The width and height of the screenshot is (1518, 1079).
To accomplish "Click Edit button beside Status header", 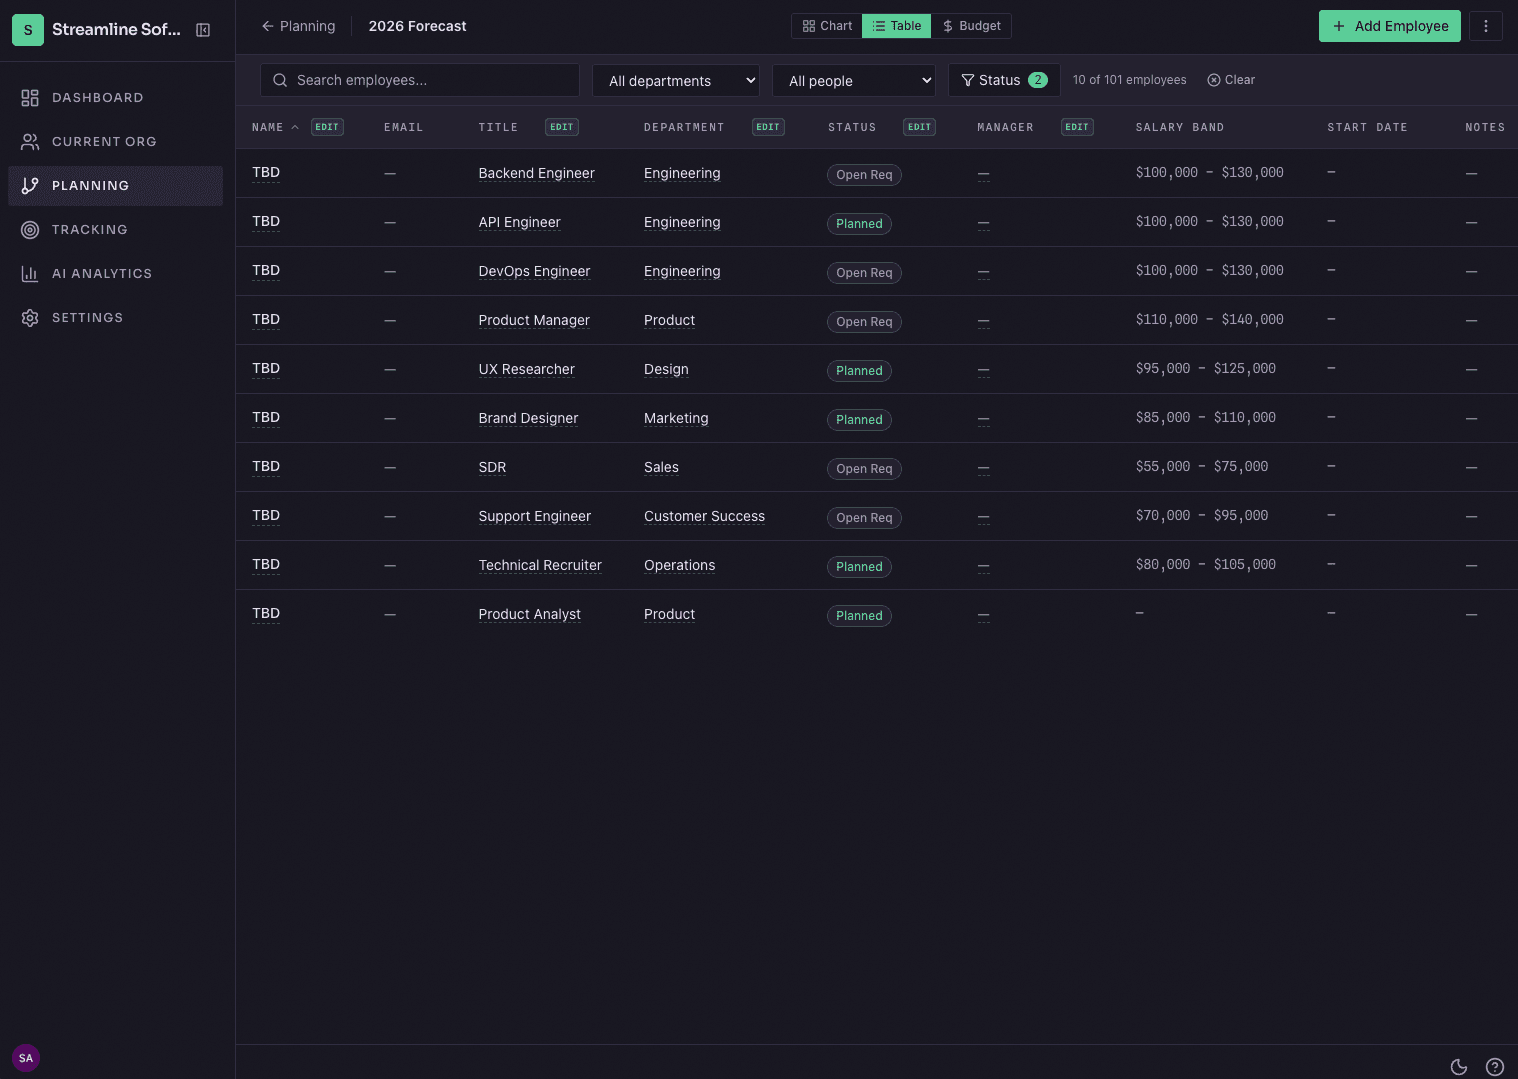I will tap(919, 127).
